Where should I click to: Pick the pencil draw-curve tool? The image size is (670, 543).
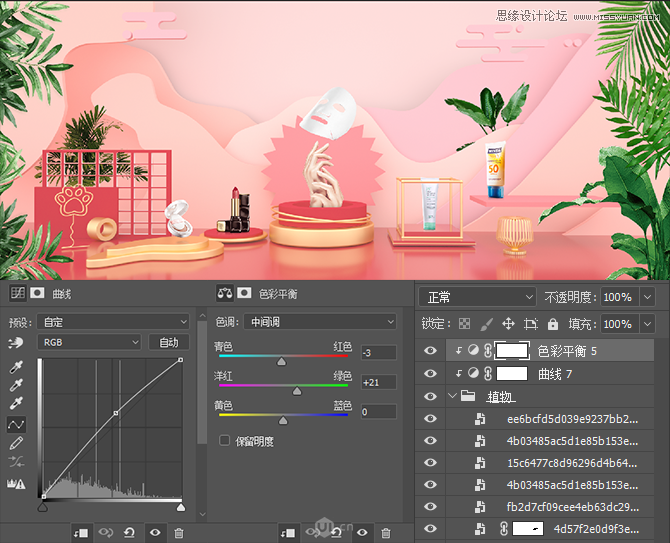(16, 443)
